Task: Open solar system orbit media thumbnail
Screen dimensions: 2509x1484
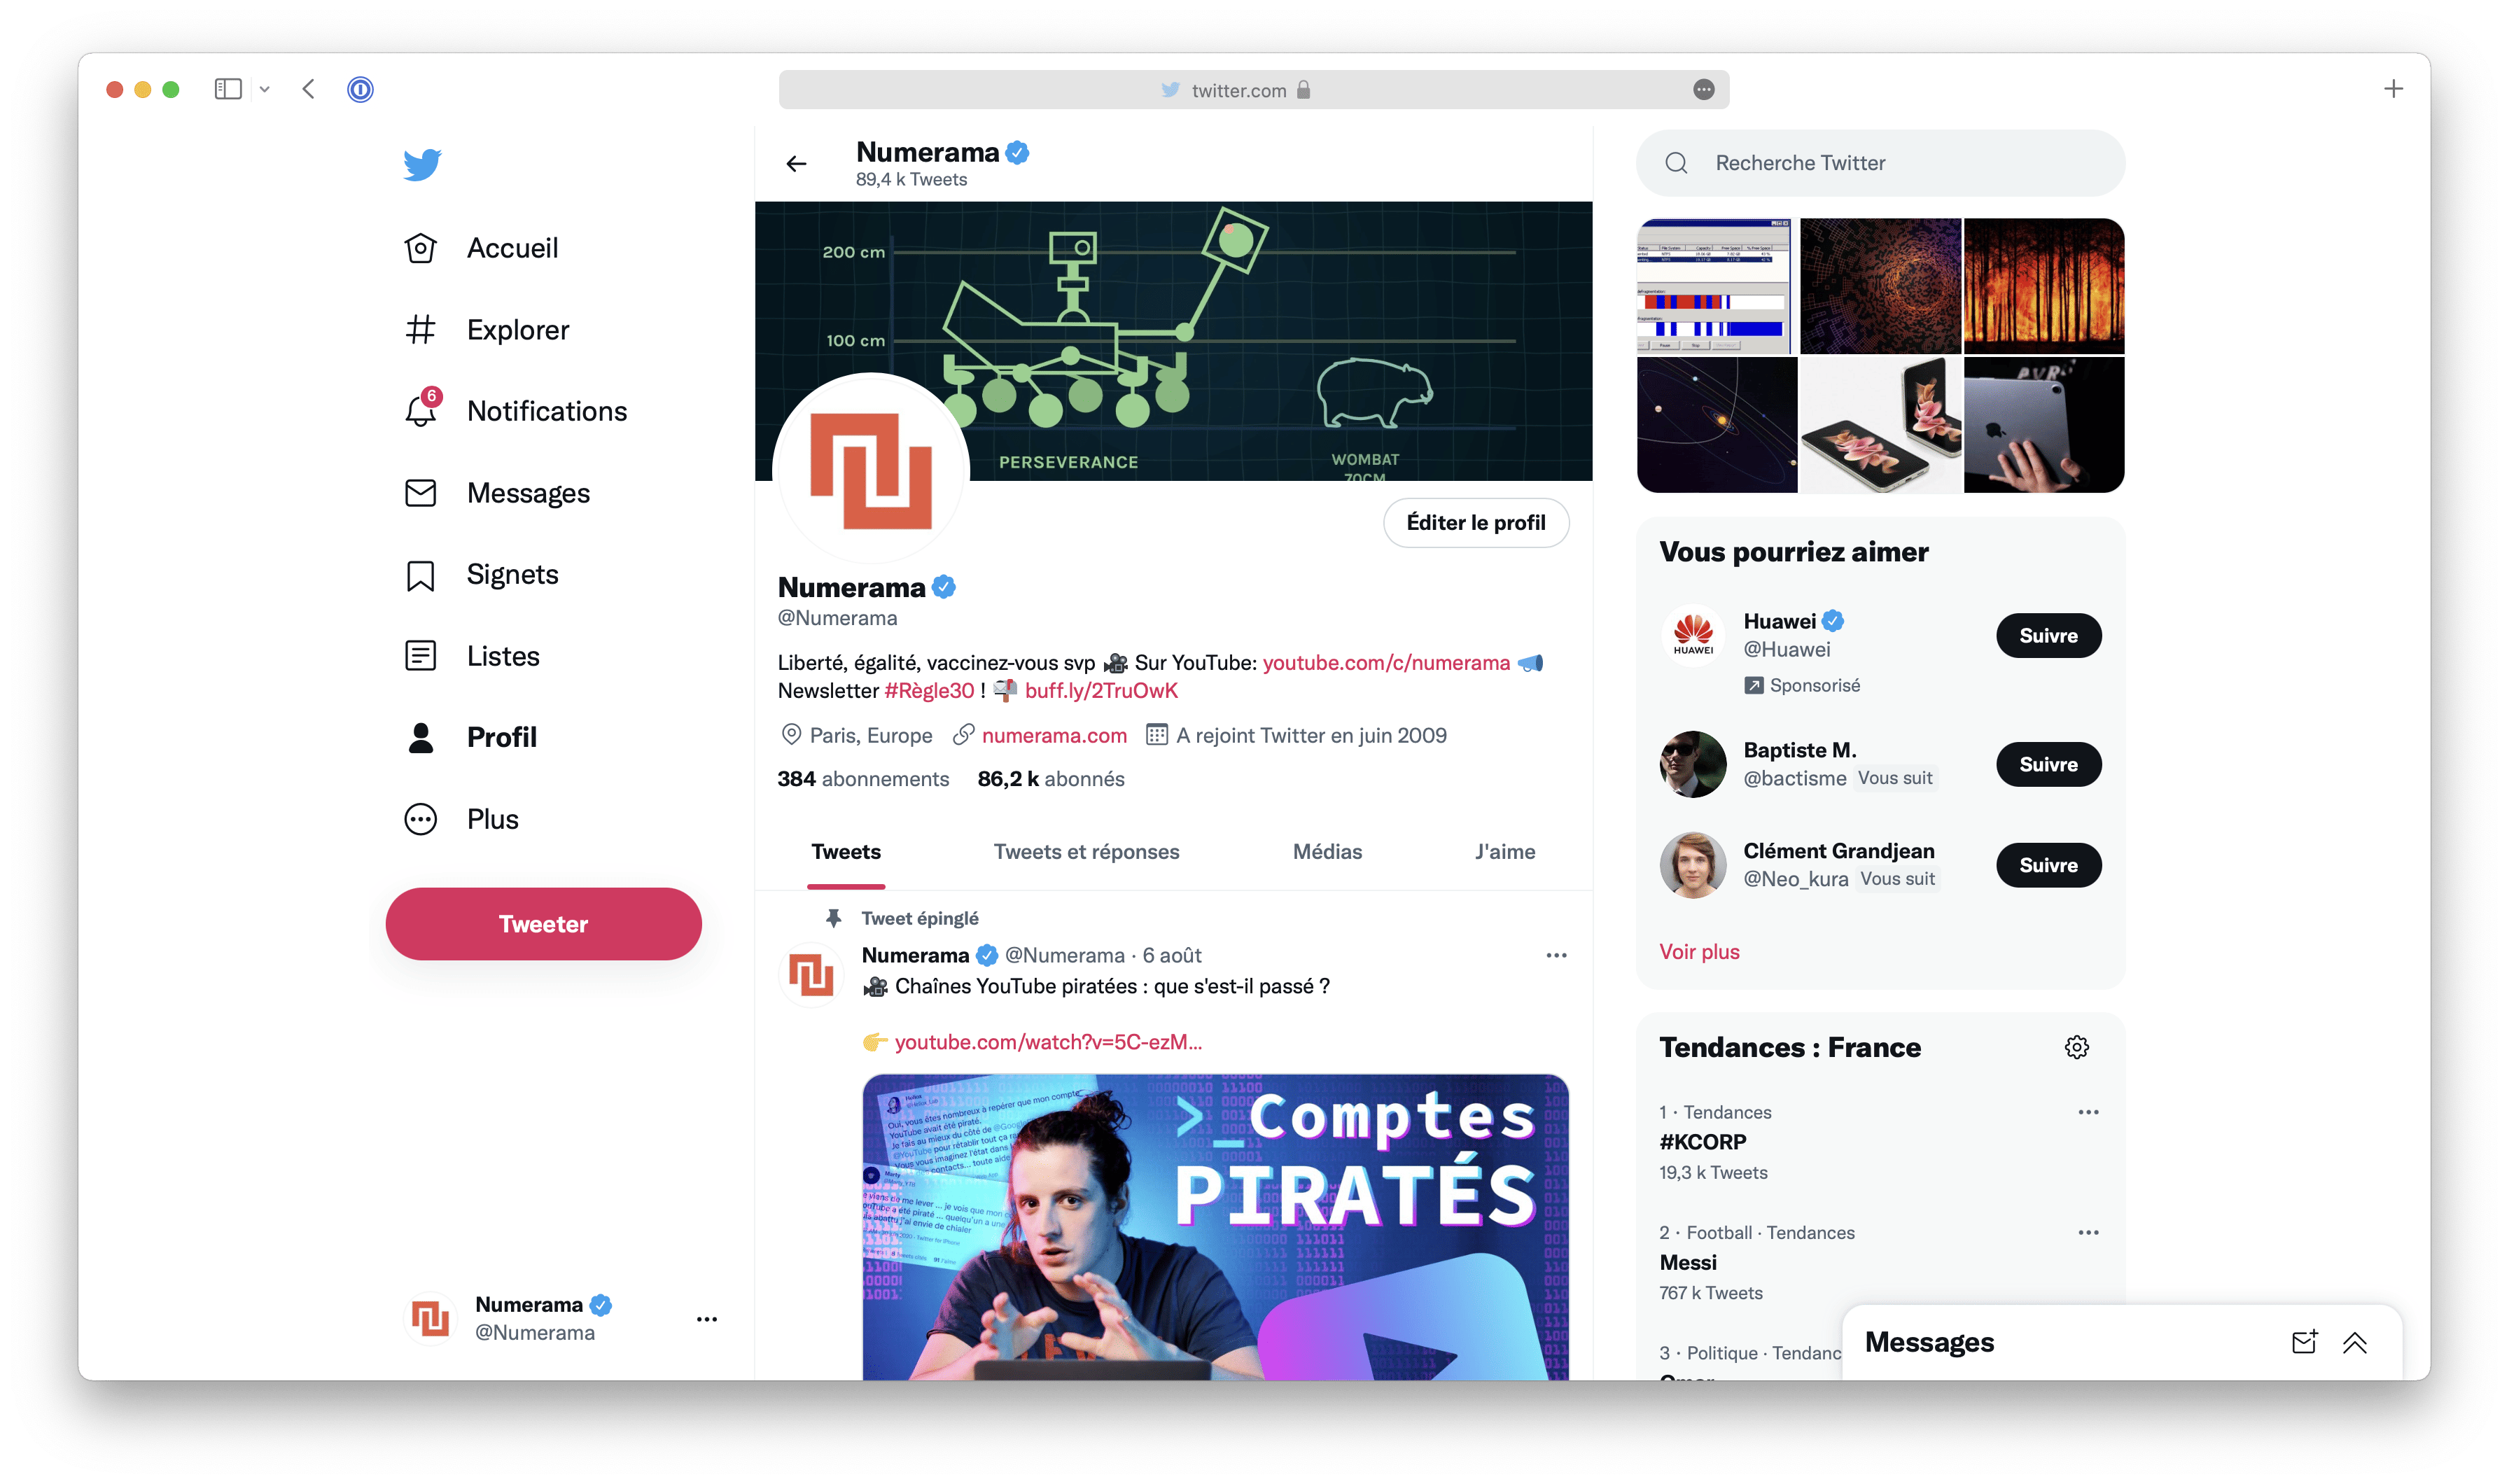Action: pos(1717,425)
